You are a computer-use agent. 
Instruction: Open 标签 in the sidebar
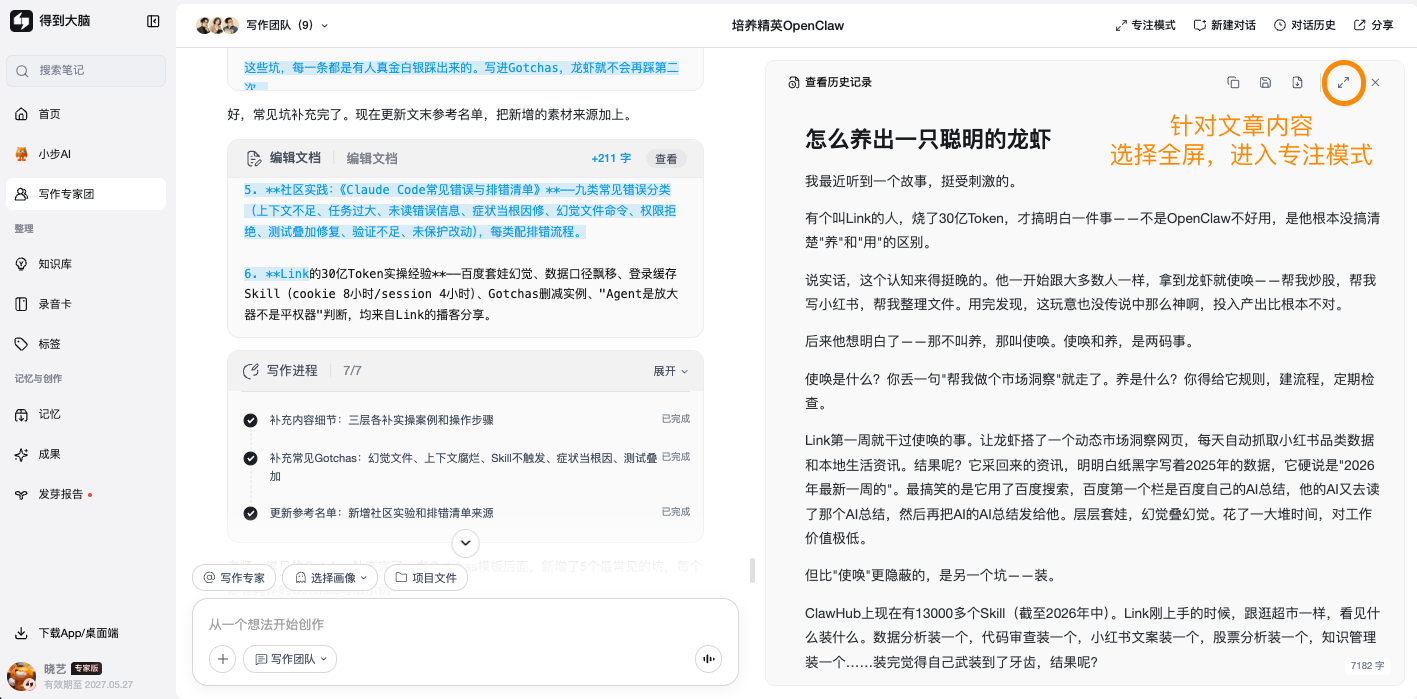(x=86, y=344)
